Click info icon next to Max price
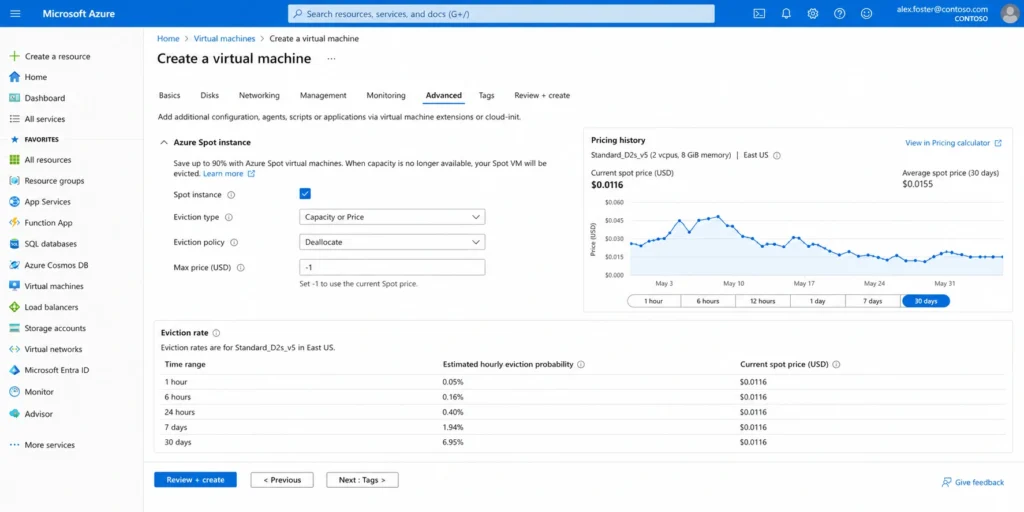Viewport: 1024px width, 512px height. click(x=240, y=268)
